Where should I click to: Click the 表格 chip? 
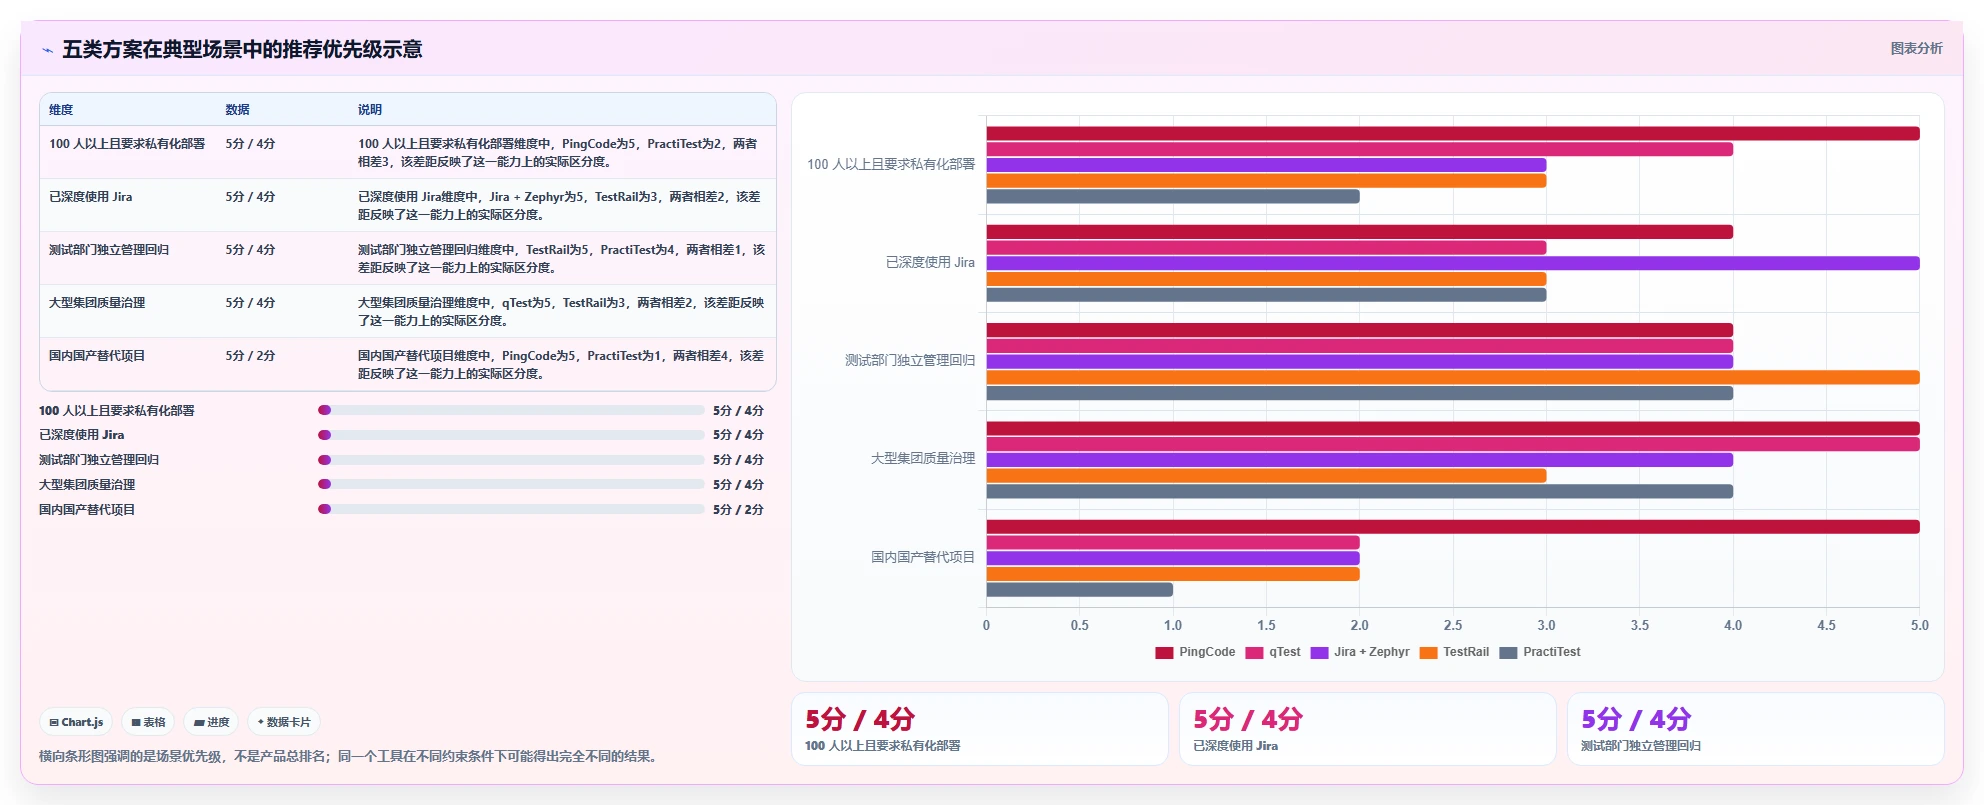pos(148,722)
